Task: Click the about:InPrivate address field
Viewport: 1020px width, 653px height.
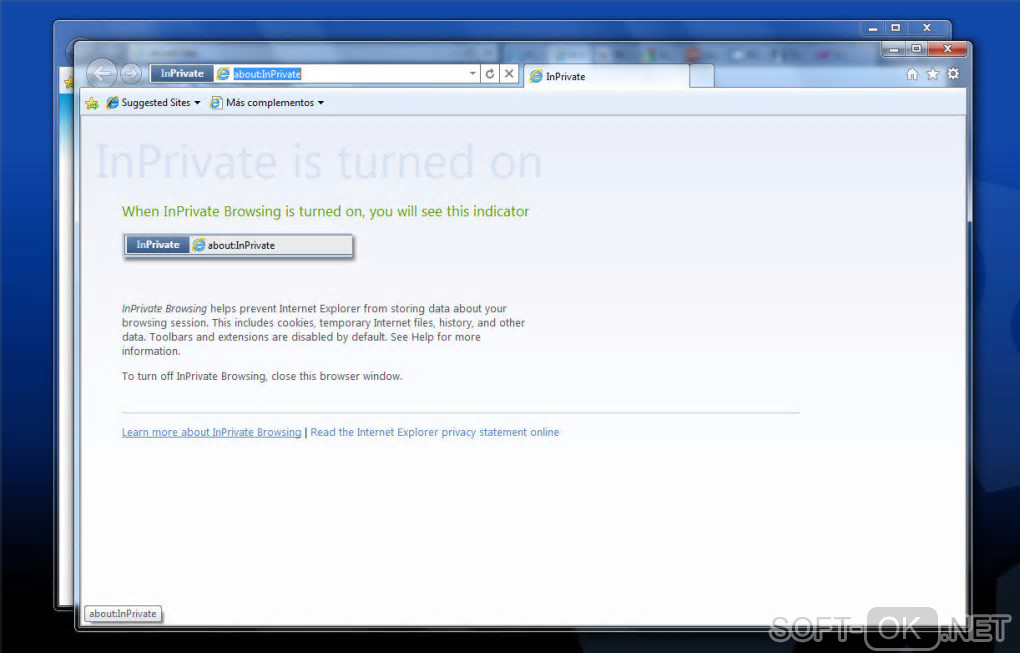Action: tap(349, 74)
